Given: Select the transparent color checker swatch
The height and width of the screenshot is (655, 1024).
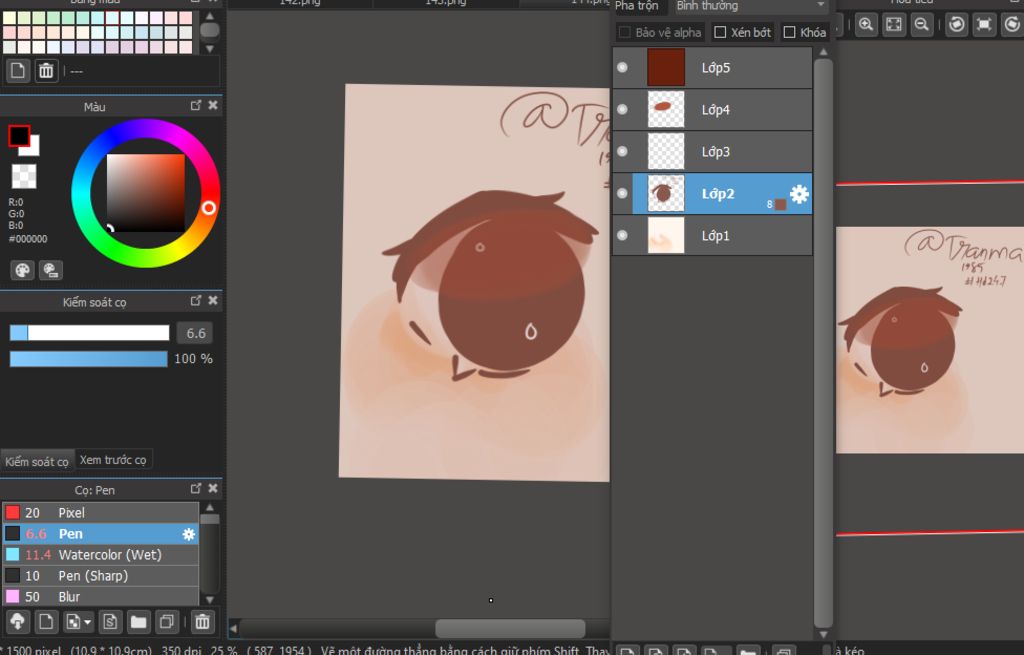Looking at the screenshot, I should point(24,176).
